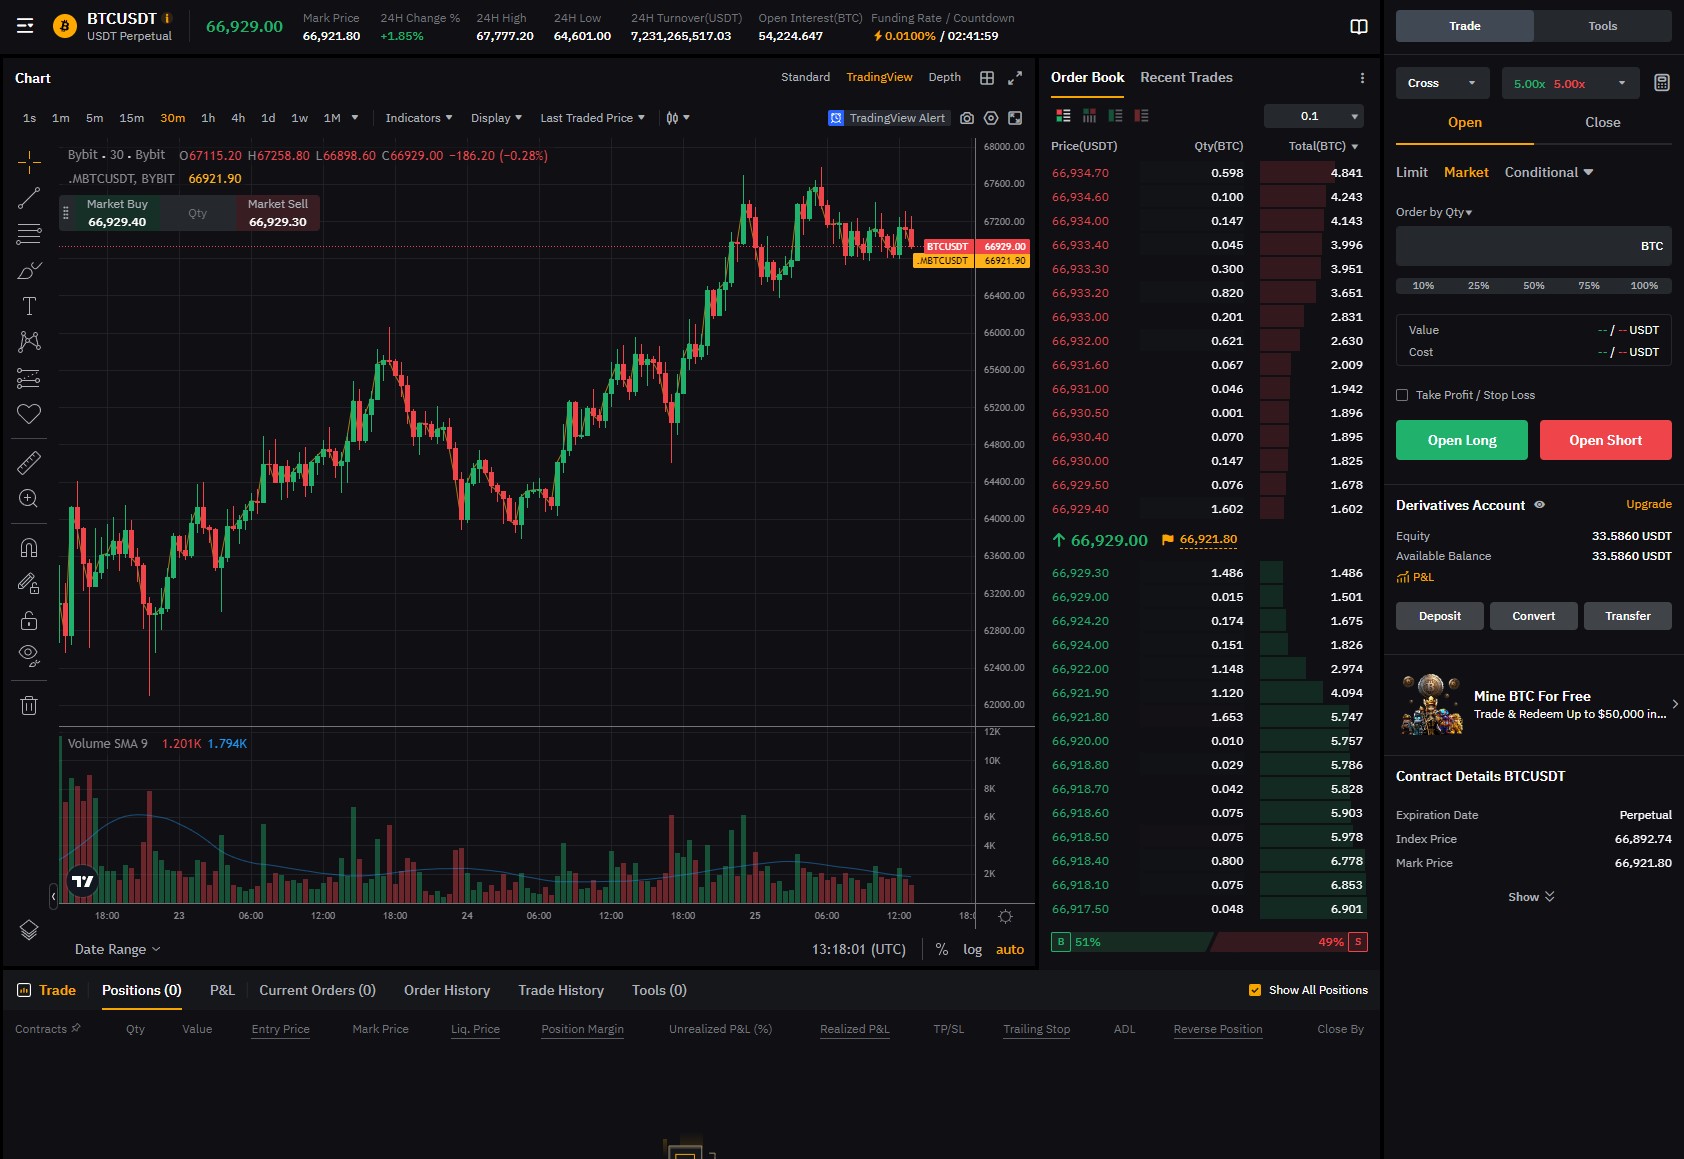Select the zoom in tool
The image size is (1684, 1159).
coord(29,498)
